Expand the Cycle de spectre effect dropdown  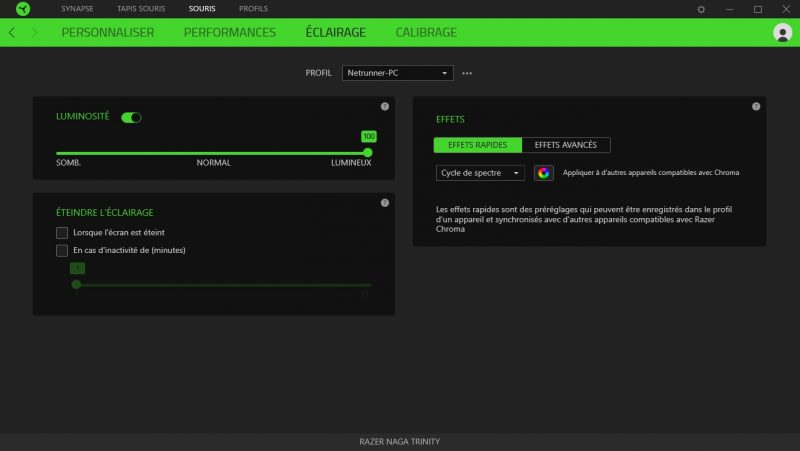pos(480,173)
